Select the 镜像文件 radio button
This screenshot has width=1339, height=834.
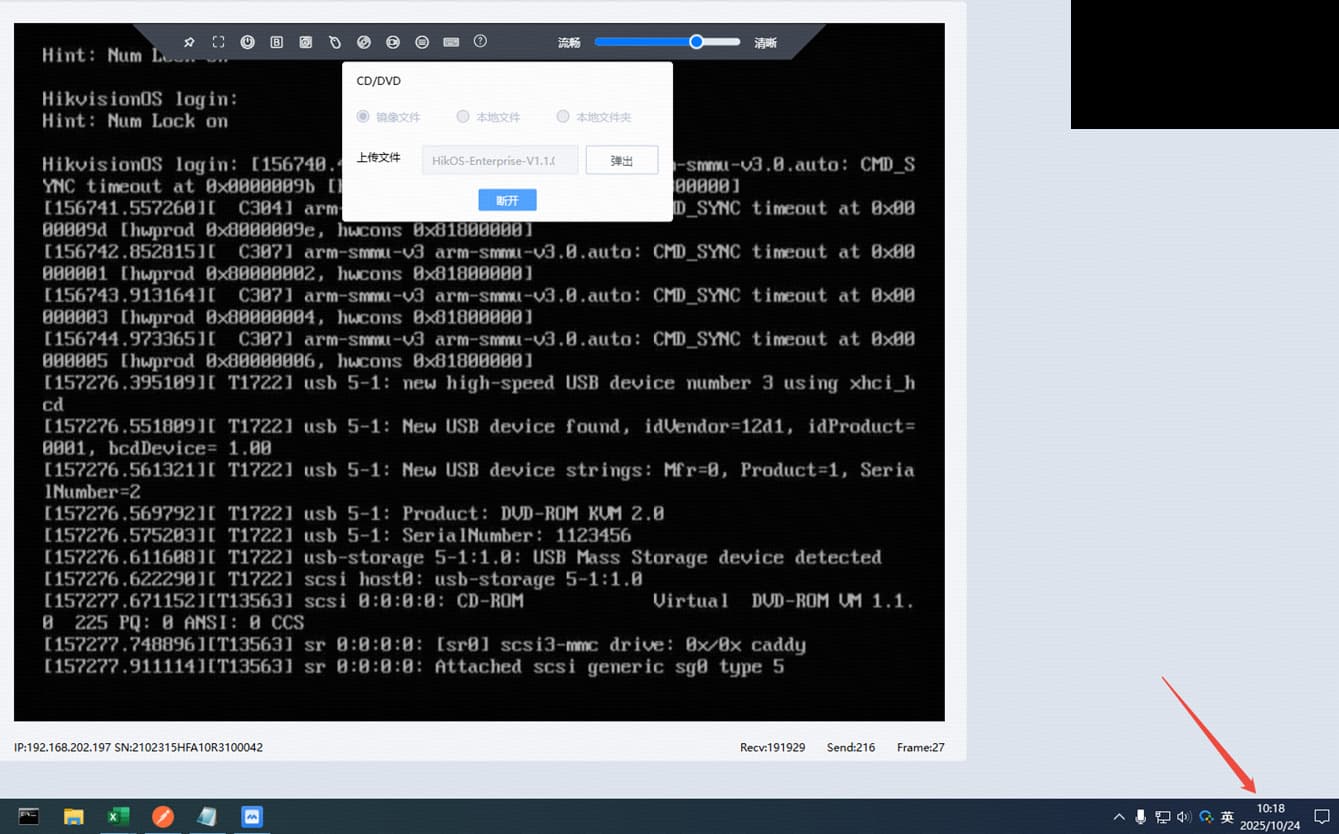coord(363,117)
